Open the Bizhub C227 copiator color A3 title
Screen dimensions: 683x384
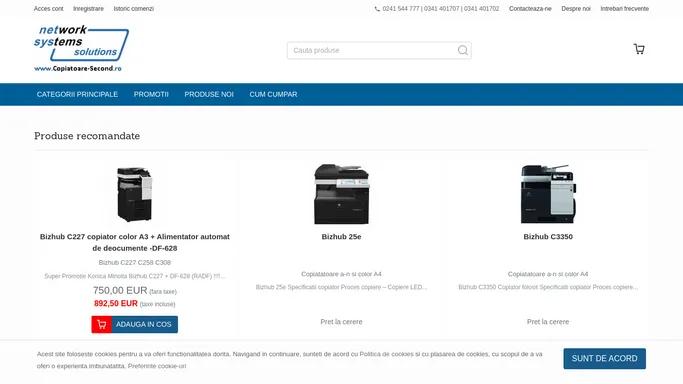tap(135, 243)
